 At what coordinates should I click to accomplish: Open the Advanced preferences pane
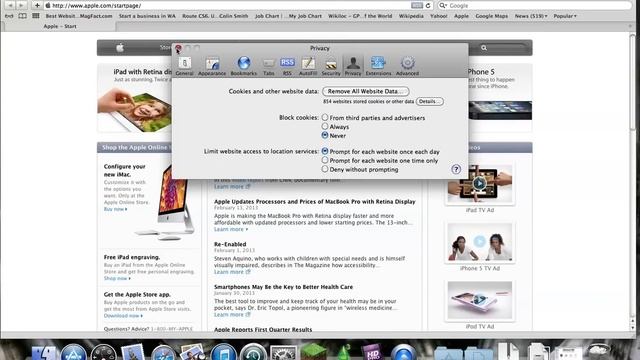pos(407,66)
